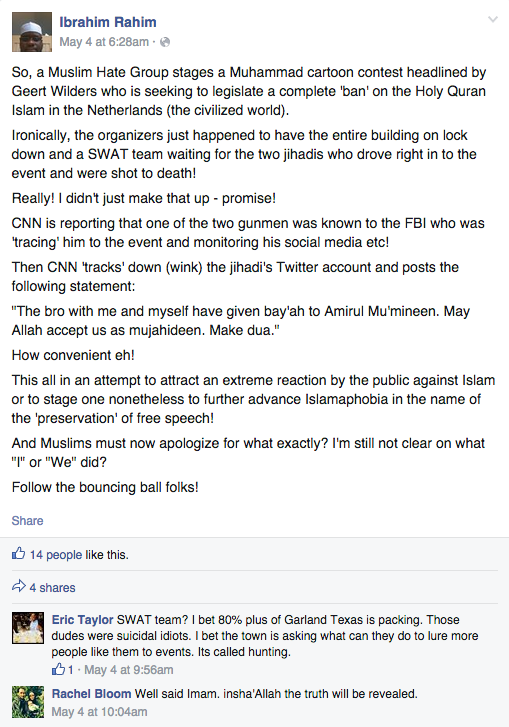Open the post timestamp May 4 at 6:28am
The image size is (509, 727).
[104, 42]
